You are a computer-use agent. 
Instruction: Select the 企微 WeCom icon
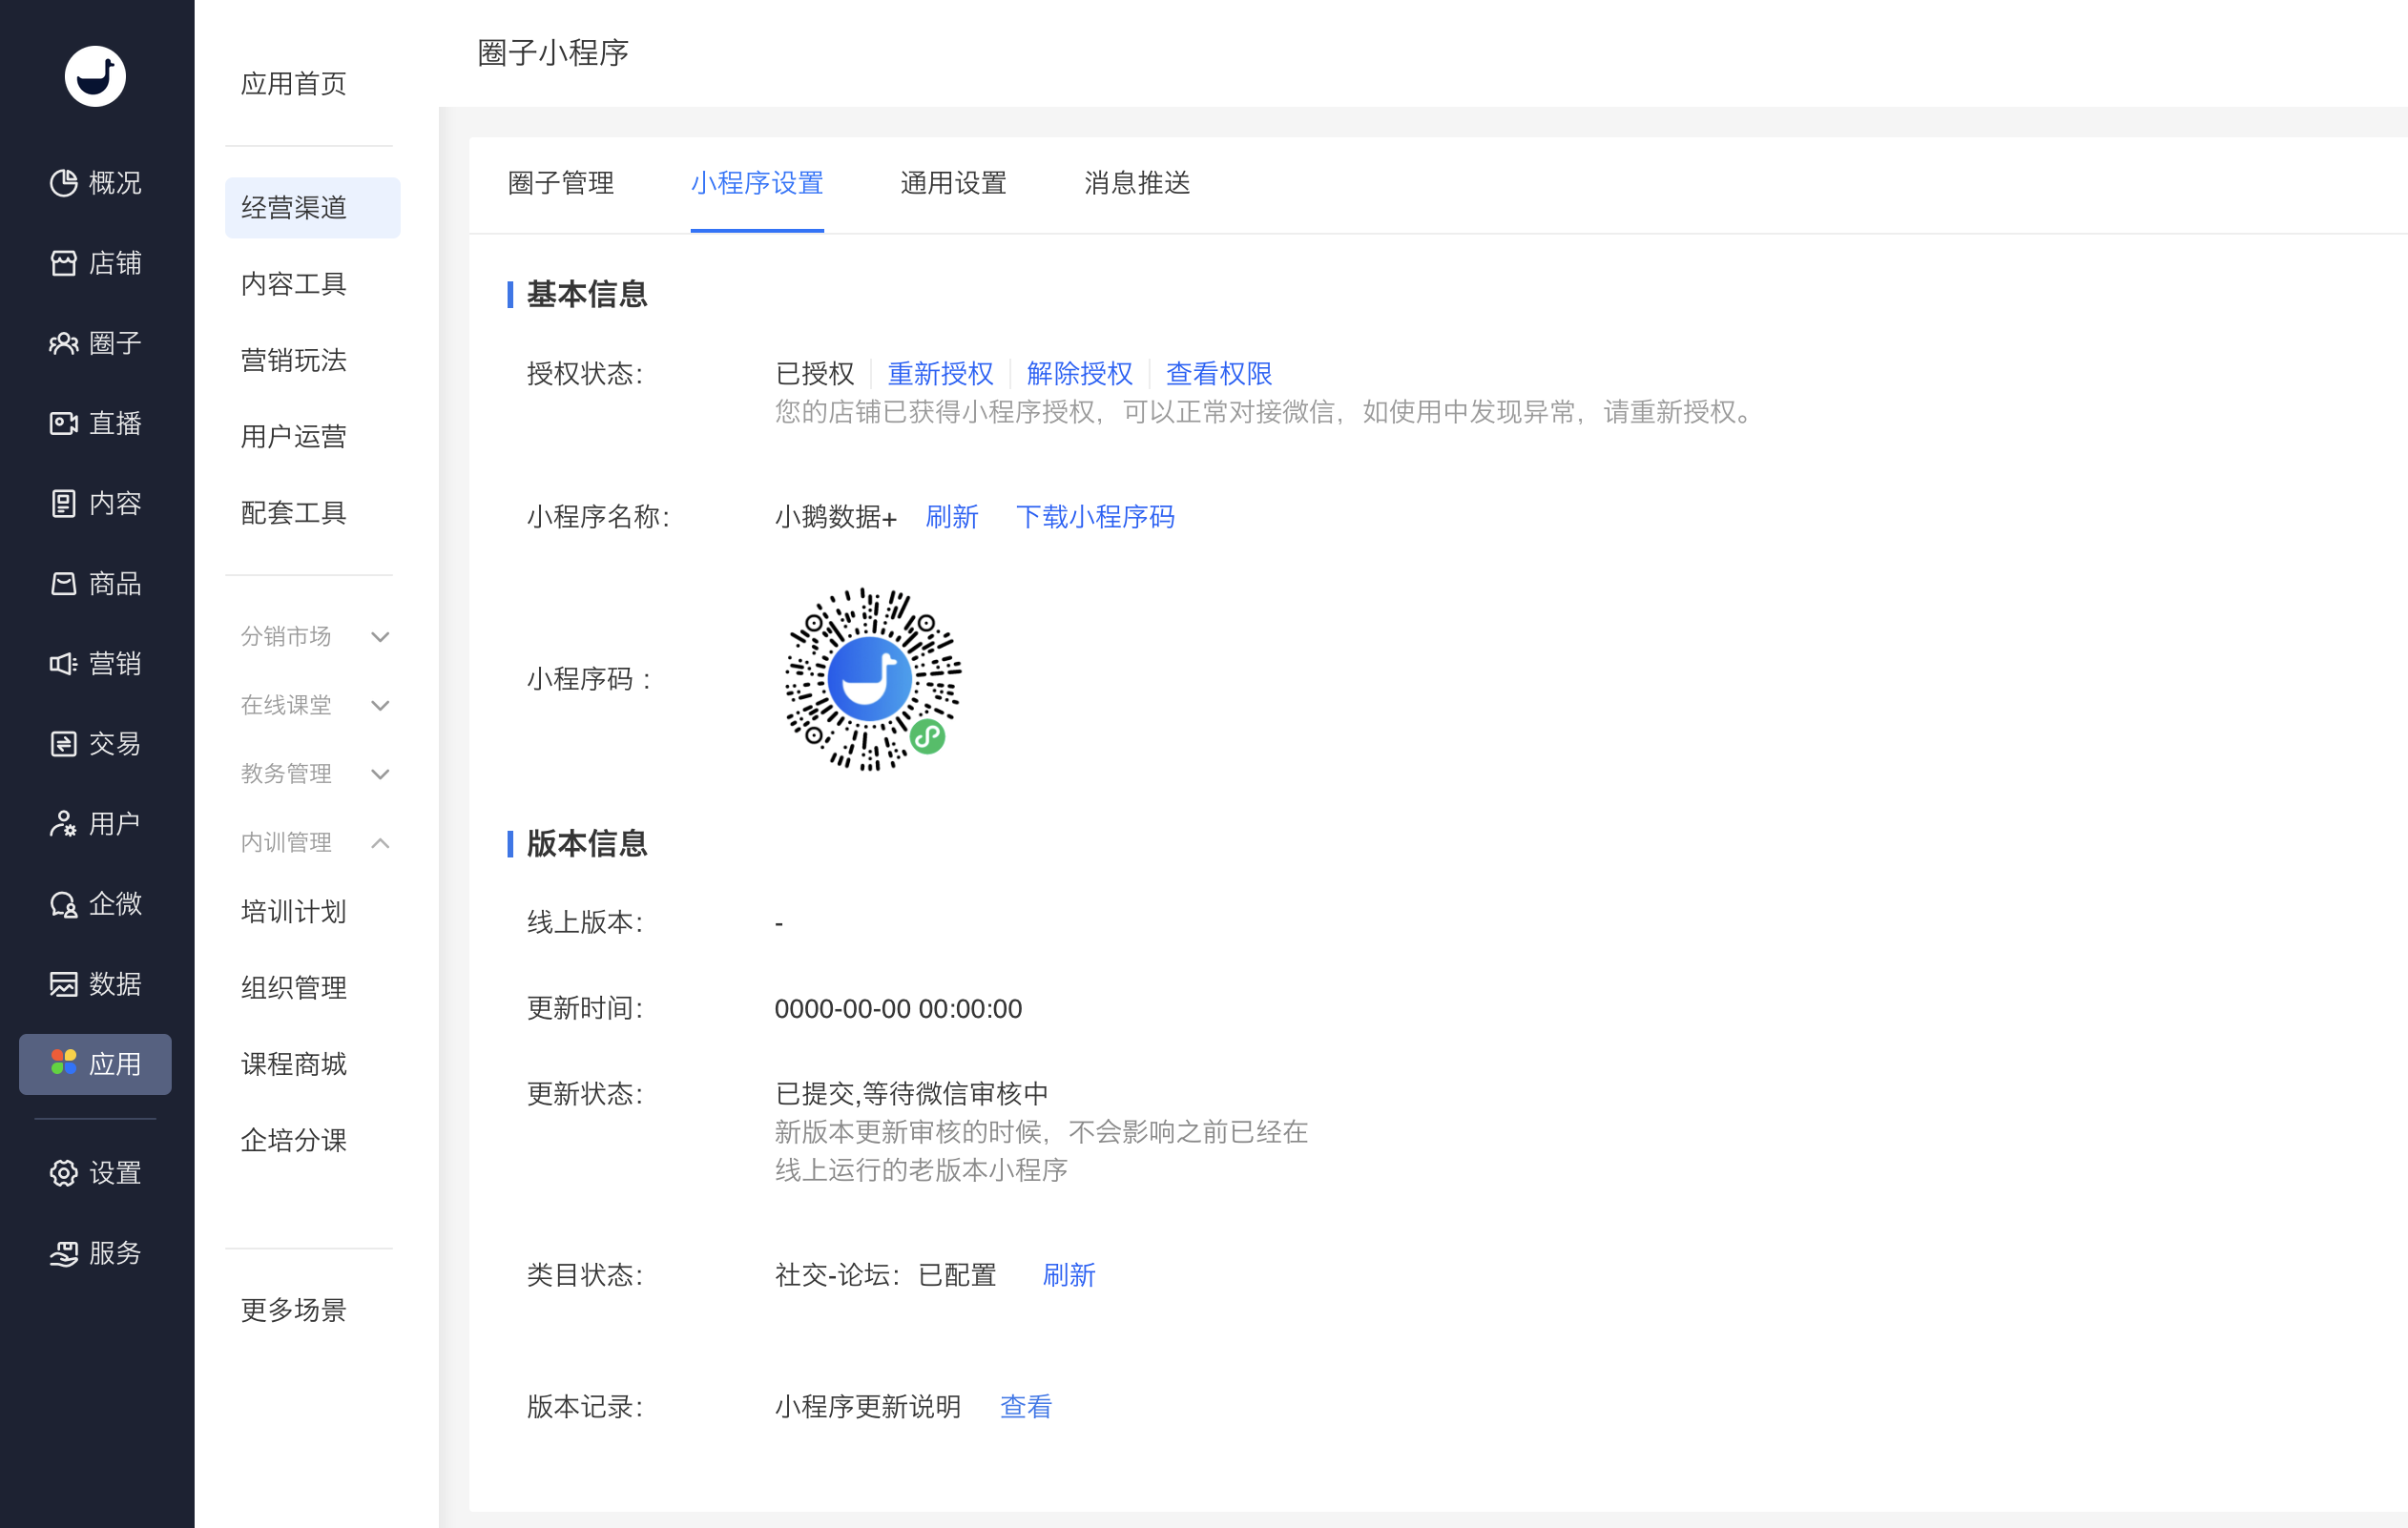click(96, 903)
